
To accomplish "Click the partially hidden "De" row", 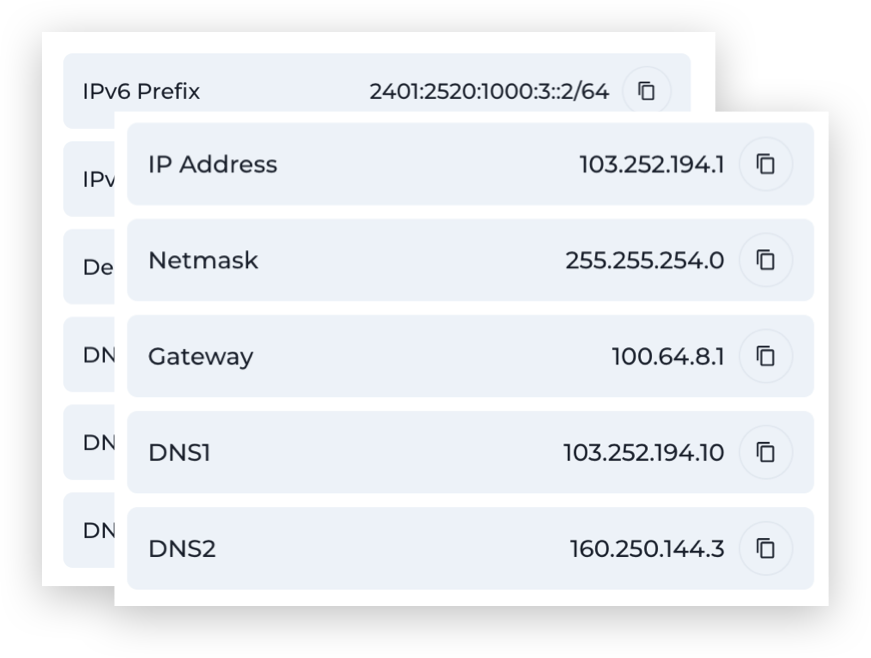I will (x=95, y=268).
